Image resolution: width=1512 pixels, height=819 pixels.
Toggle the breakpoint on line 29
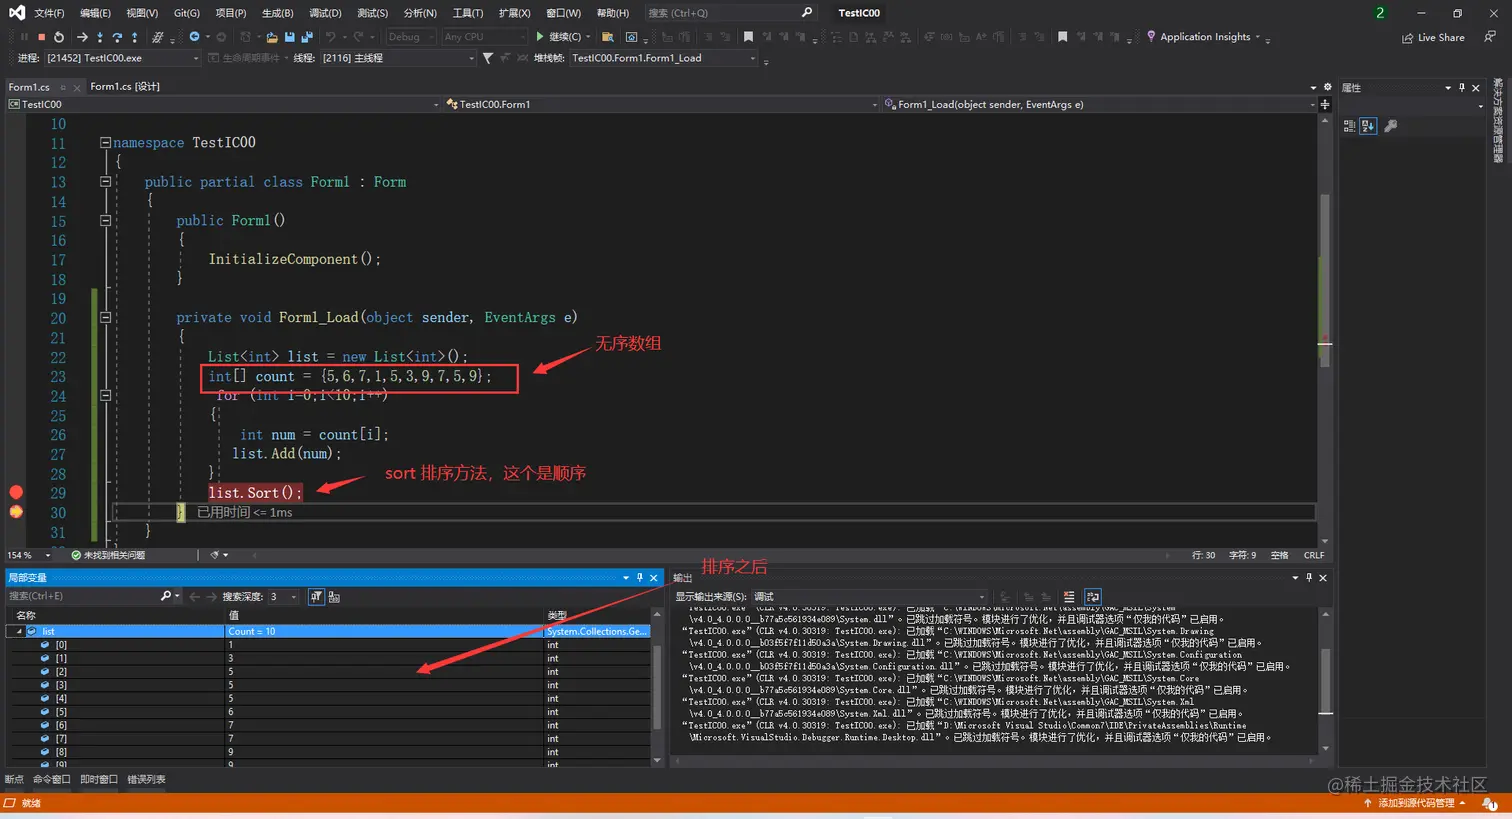[16, 492]
